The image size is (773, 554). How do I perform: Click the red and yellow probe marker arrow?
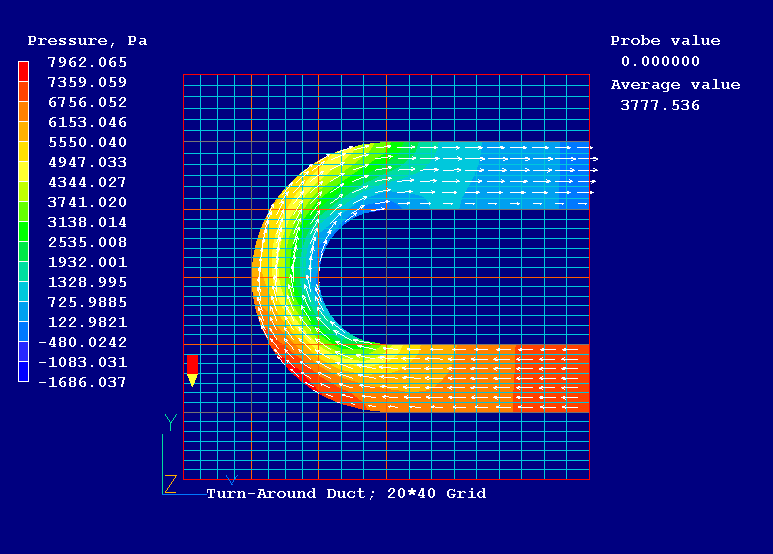pos(192,369)
